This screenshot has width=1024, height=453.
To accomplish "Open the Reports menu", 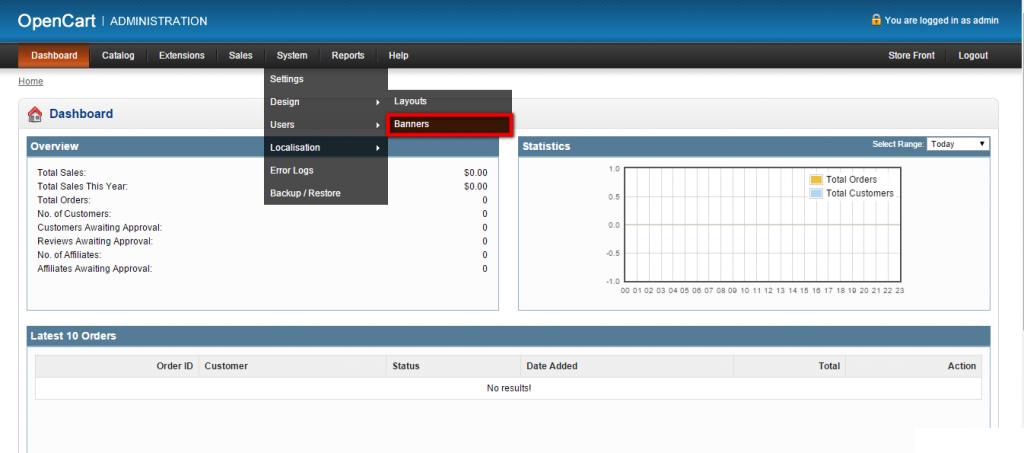I will coord(348,55).
